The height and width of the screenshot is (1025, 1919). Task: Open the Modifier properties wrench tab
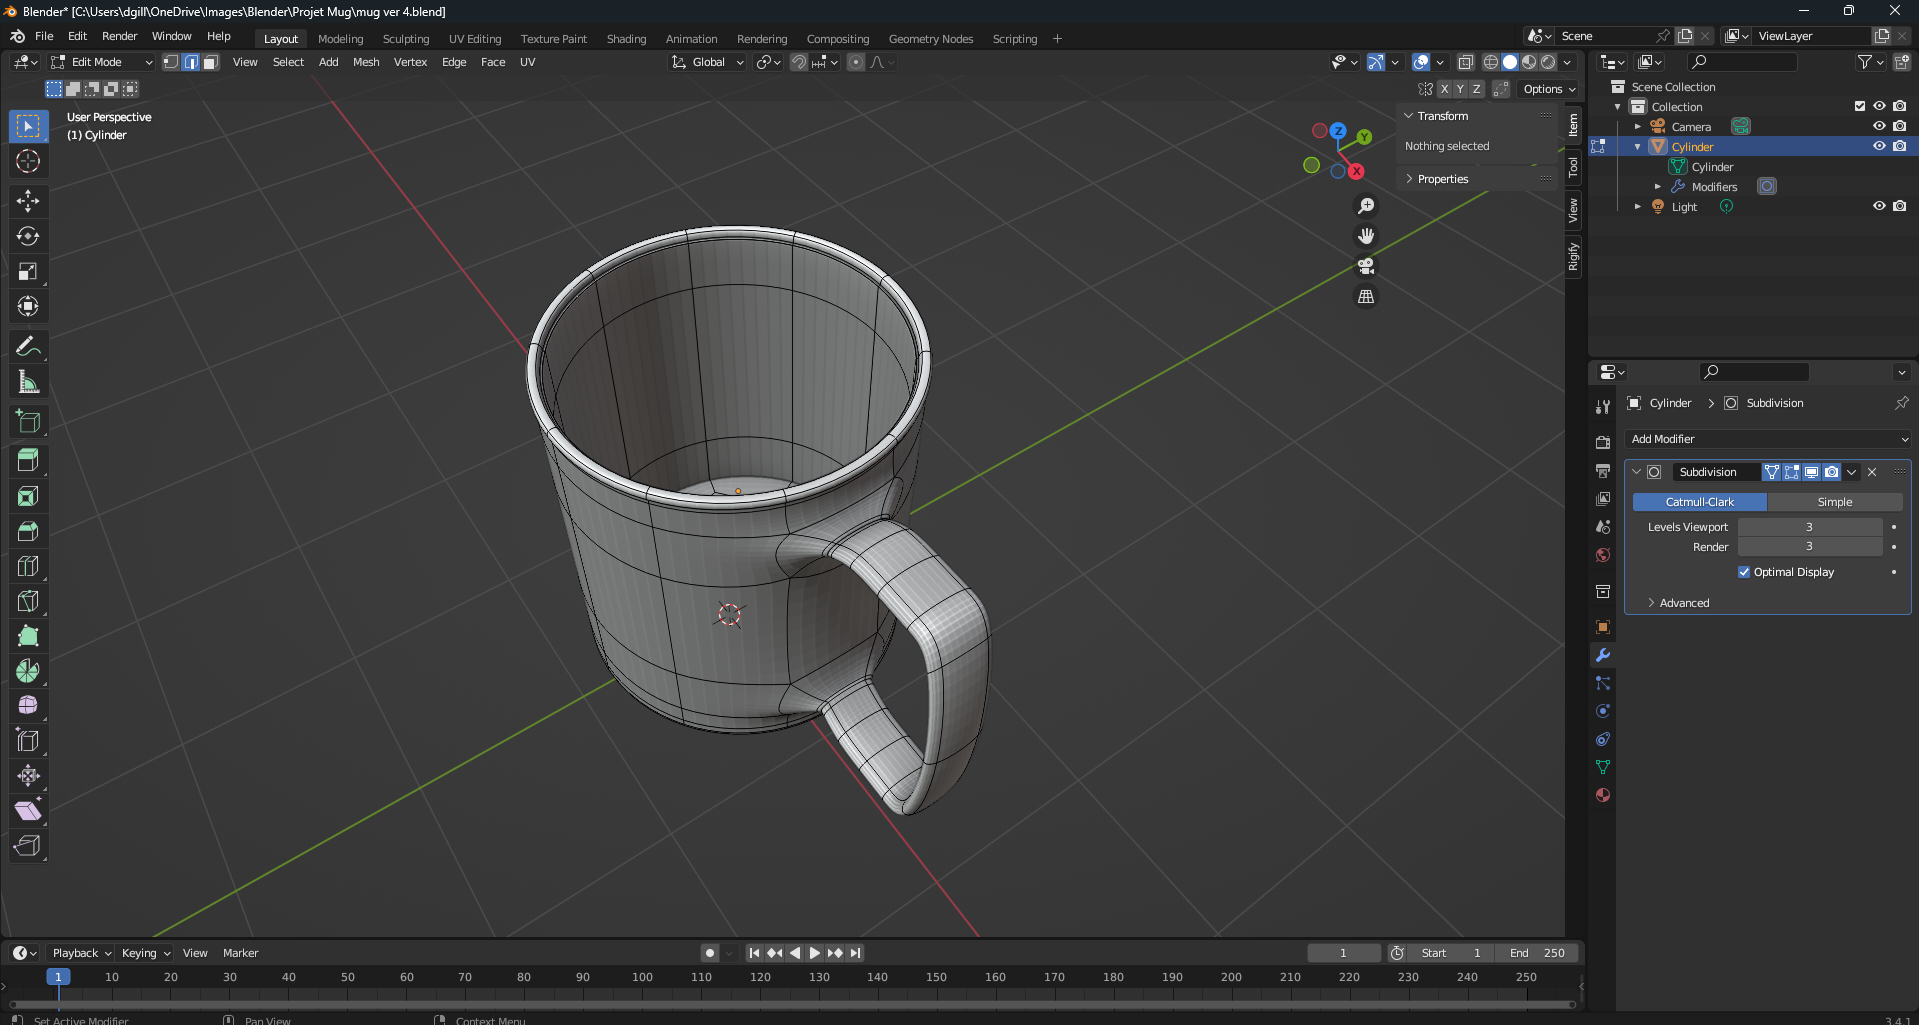(x=1603, y=656)
